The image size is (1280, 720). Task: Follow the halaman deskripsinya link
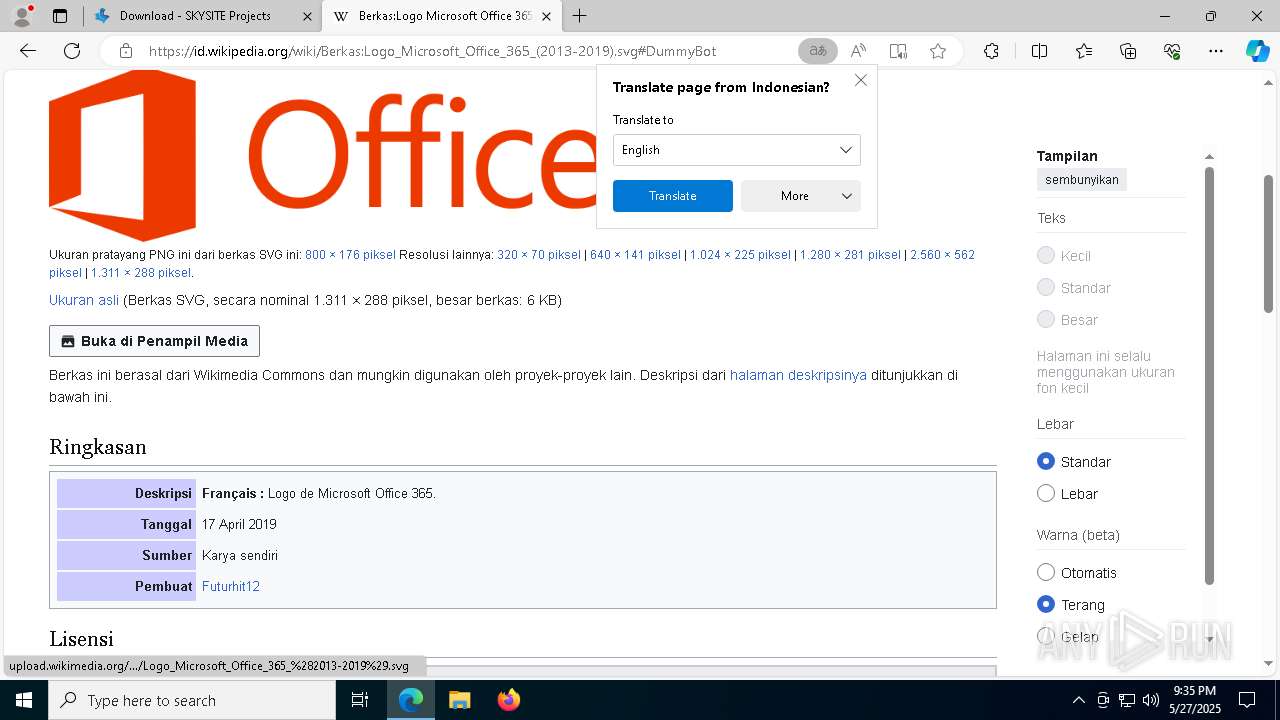click(x=798, y=375)
